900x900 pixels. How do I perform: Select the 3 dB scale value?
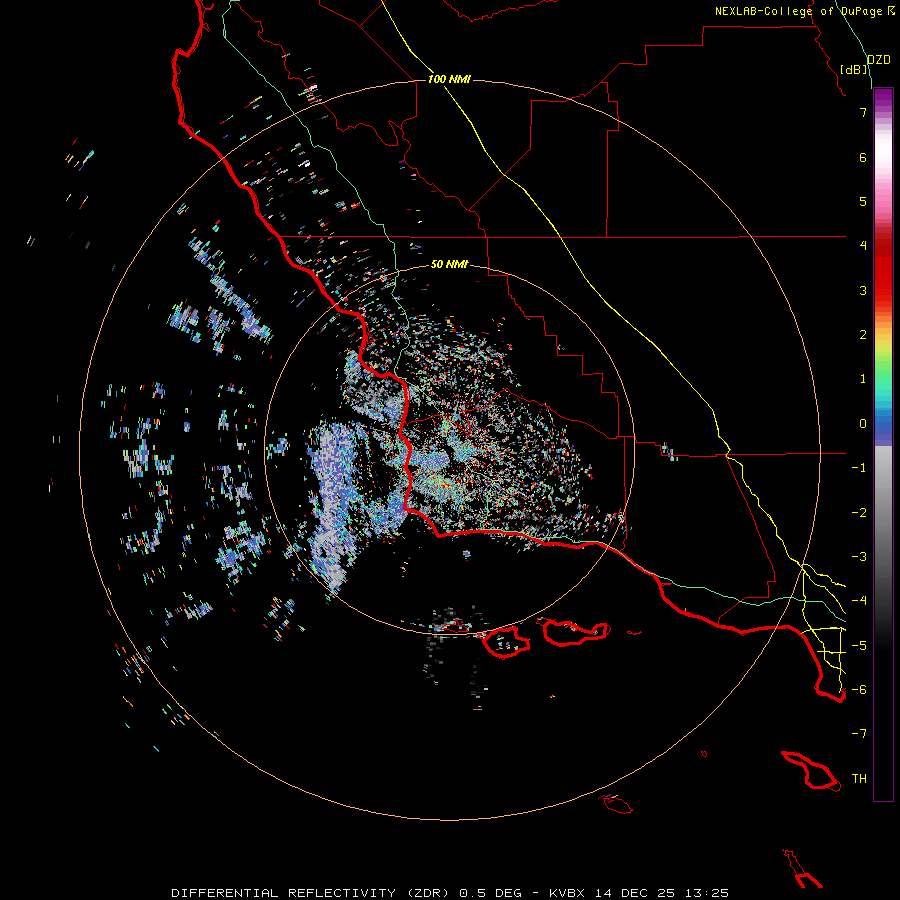(x=863, y=290)
